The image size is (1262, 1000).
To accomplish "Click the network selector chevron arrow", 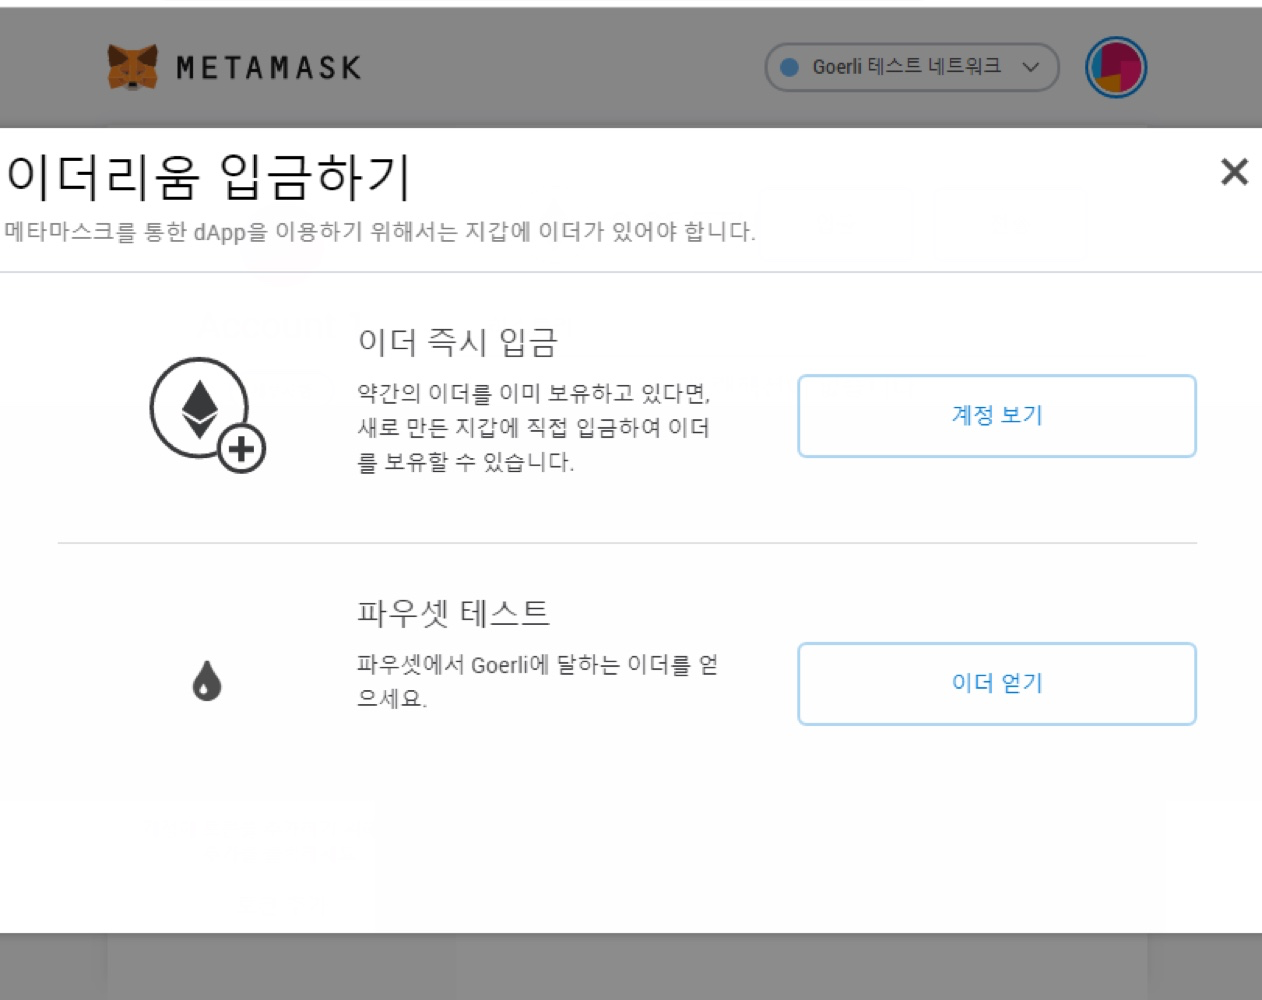I will point(1031,68).
